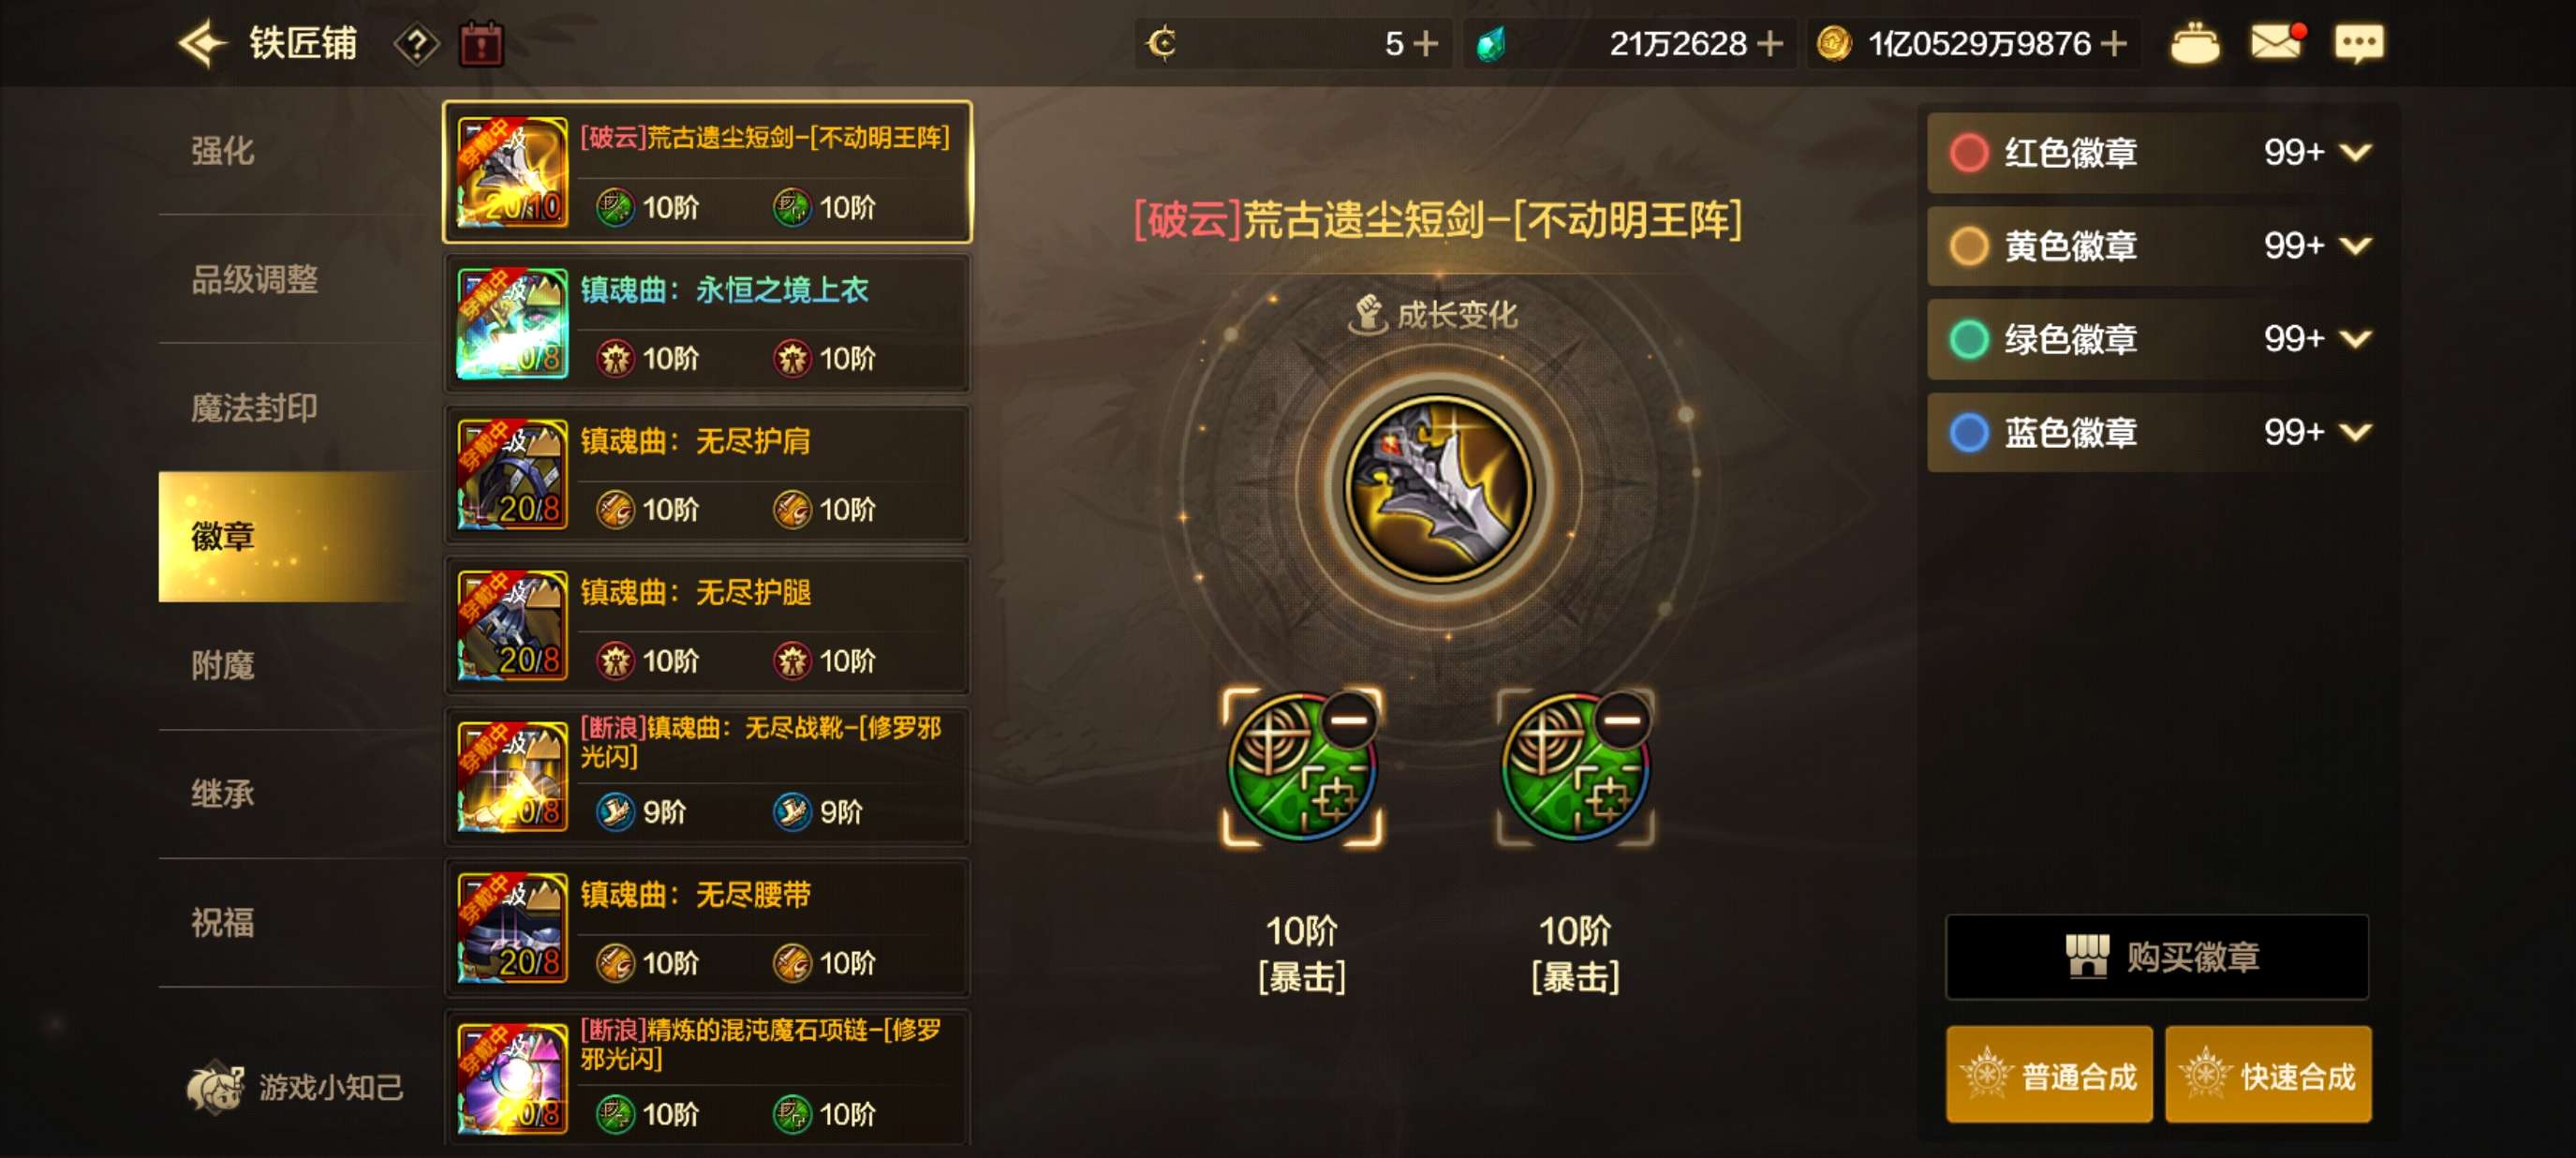Switch to the 附魔 tab
The width and height of the screenshot is (2576, 1158).
pyautogui.click(x=222, y=665)
